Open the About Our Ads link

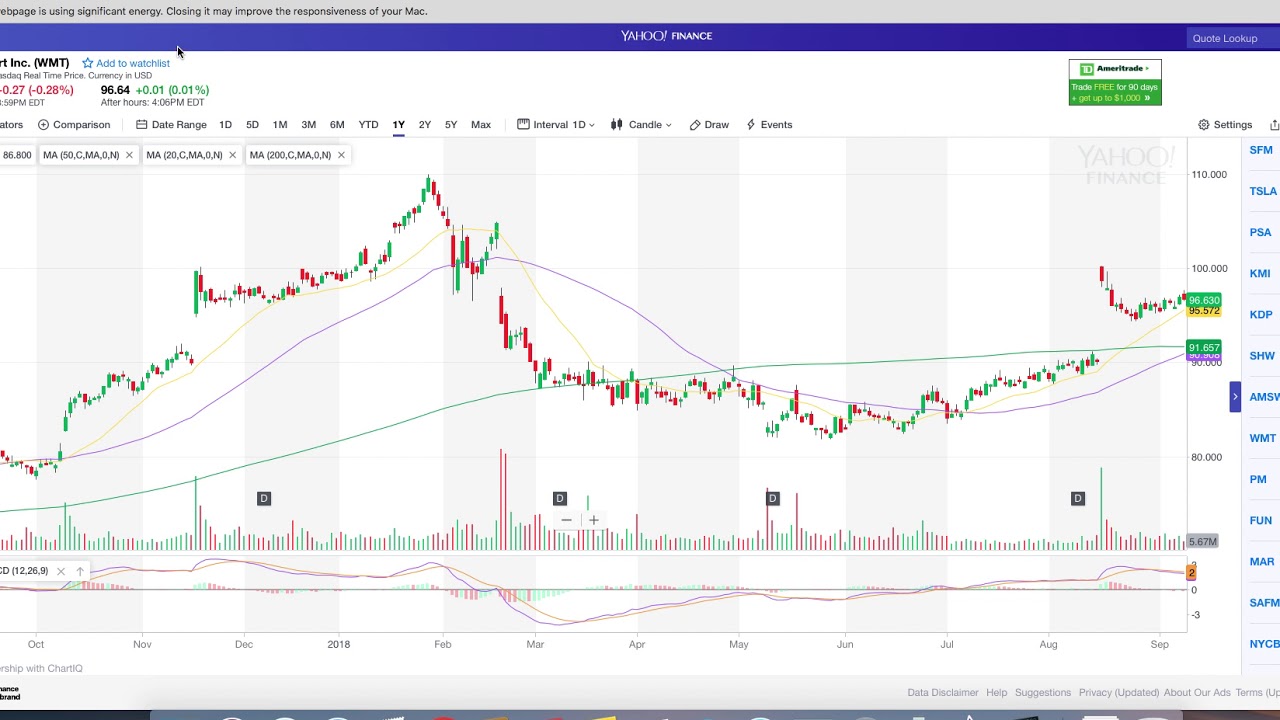pos(1197,692)
